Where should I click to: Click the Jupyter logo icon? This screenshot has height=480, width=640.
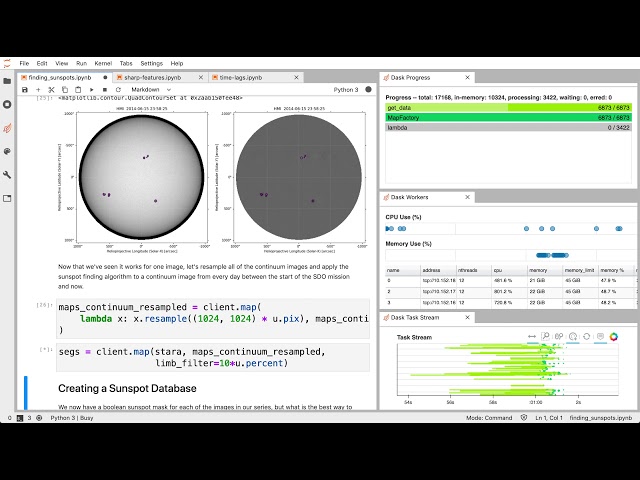tap(7, 63)
